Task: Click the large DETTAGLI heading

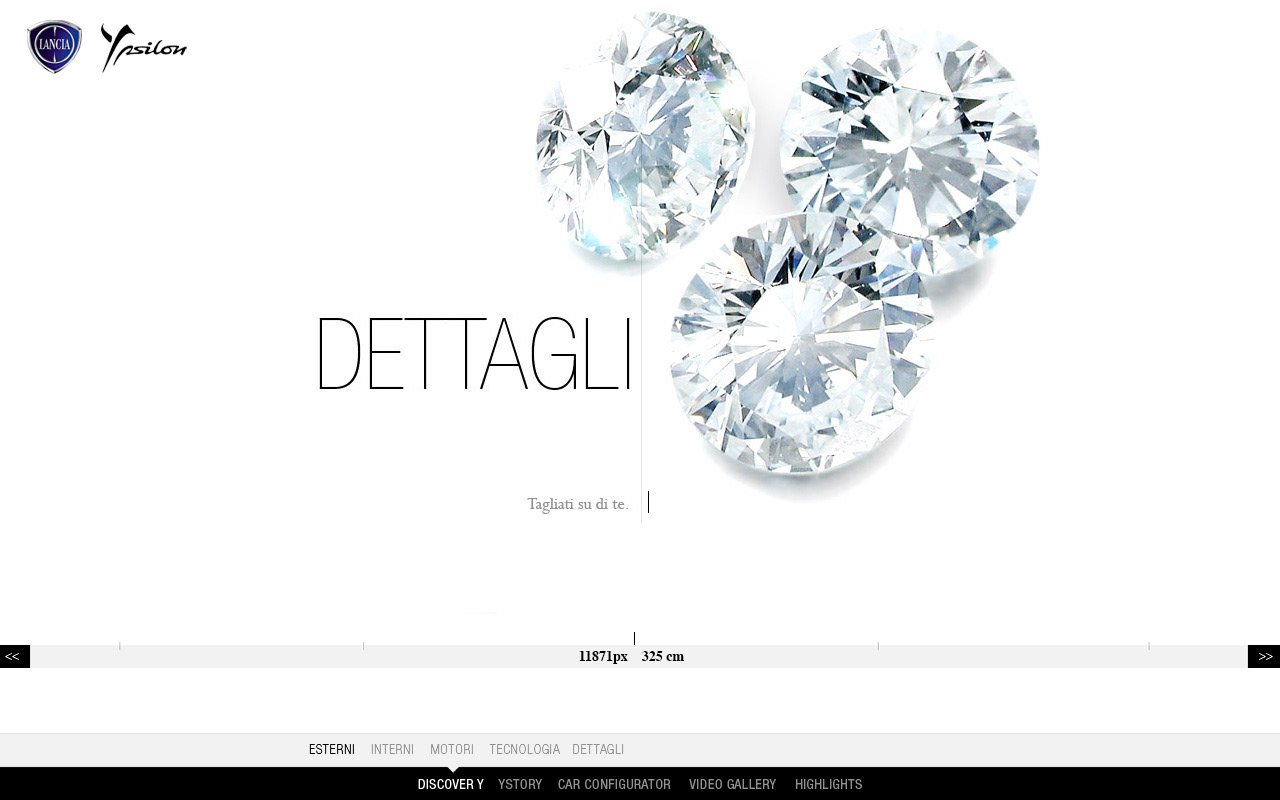Action: (x=474, y=355)
